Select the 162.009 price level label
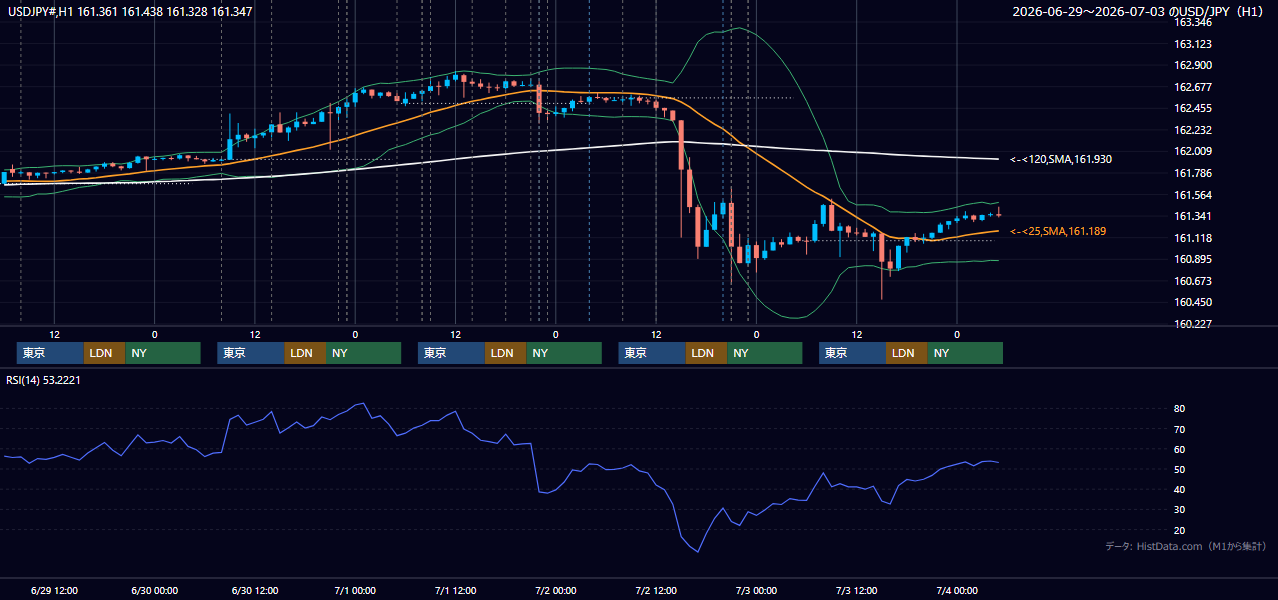This screenshot has width=1278, height=600. point(1193,151)
